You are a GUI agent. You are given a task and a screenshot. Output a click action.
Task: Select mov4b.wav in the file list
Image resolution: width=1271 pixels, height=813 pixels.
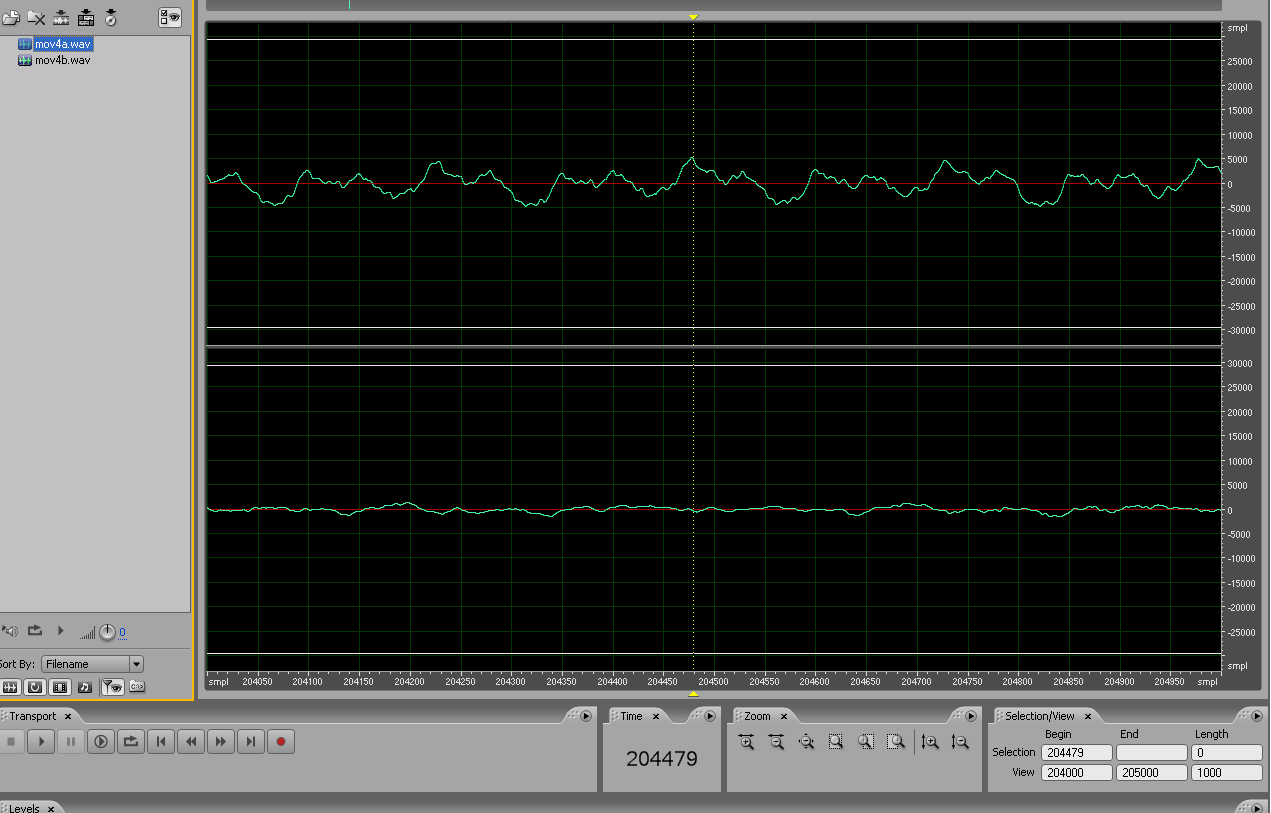pos(62,60)
